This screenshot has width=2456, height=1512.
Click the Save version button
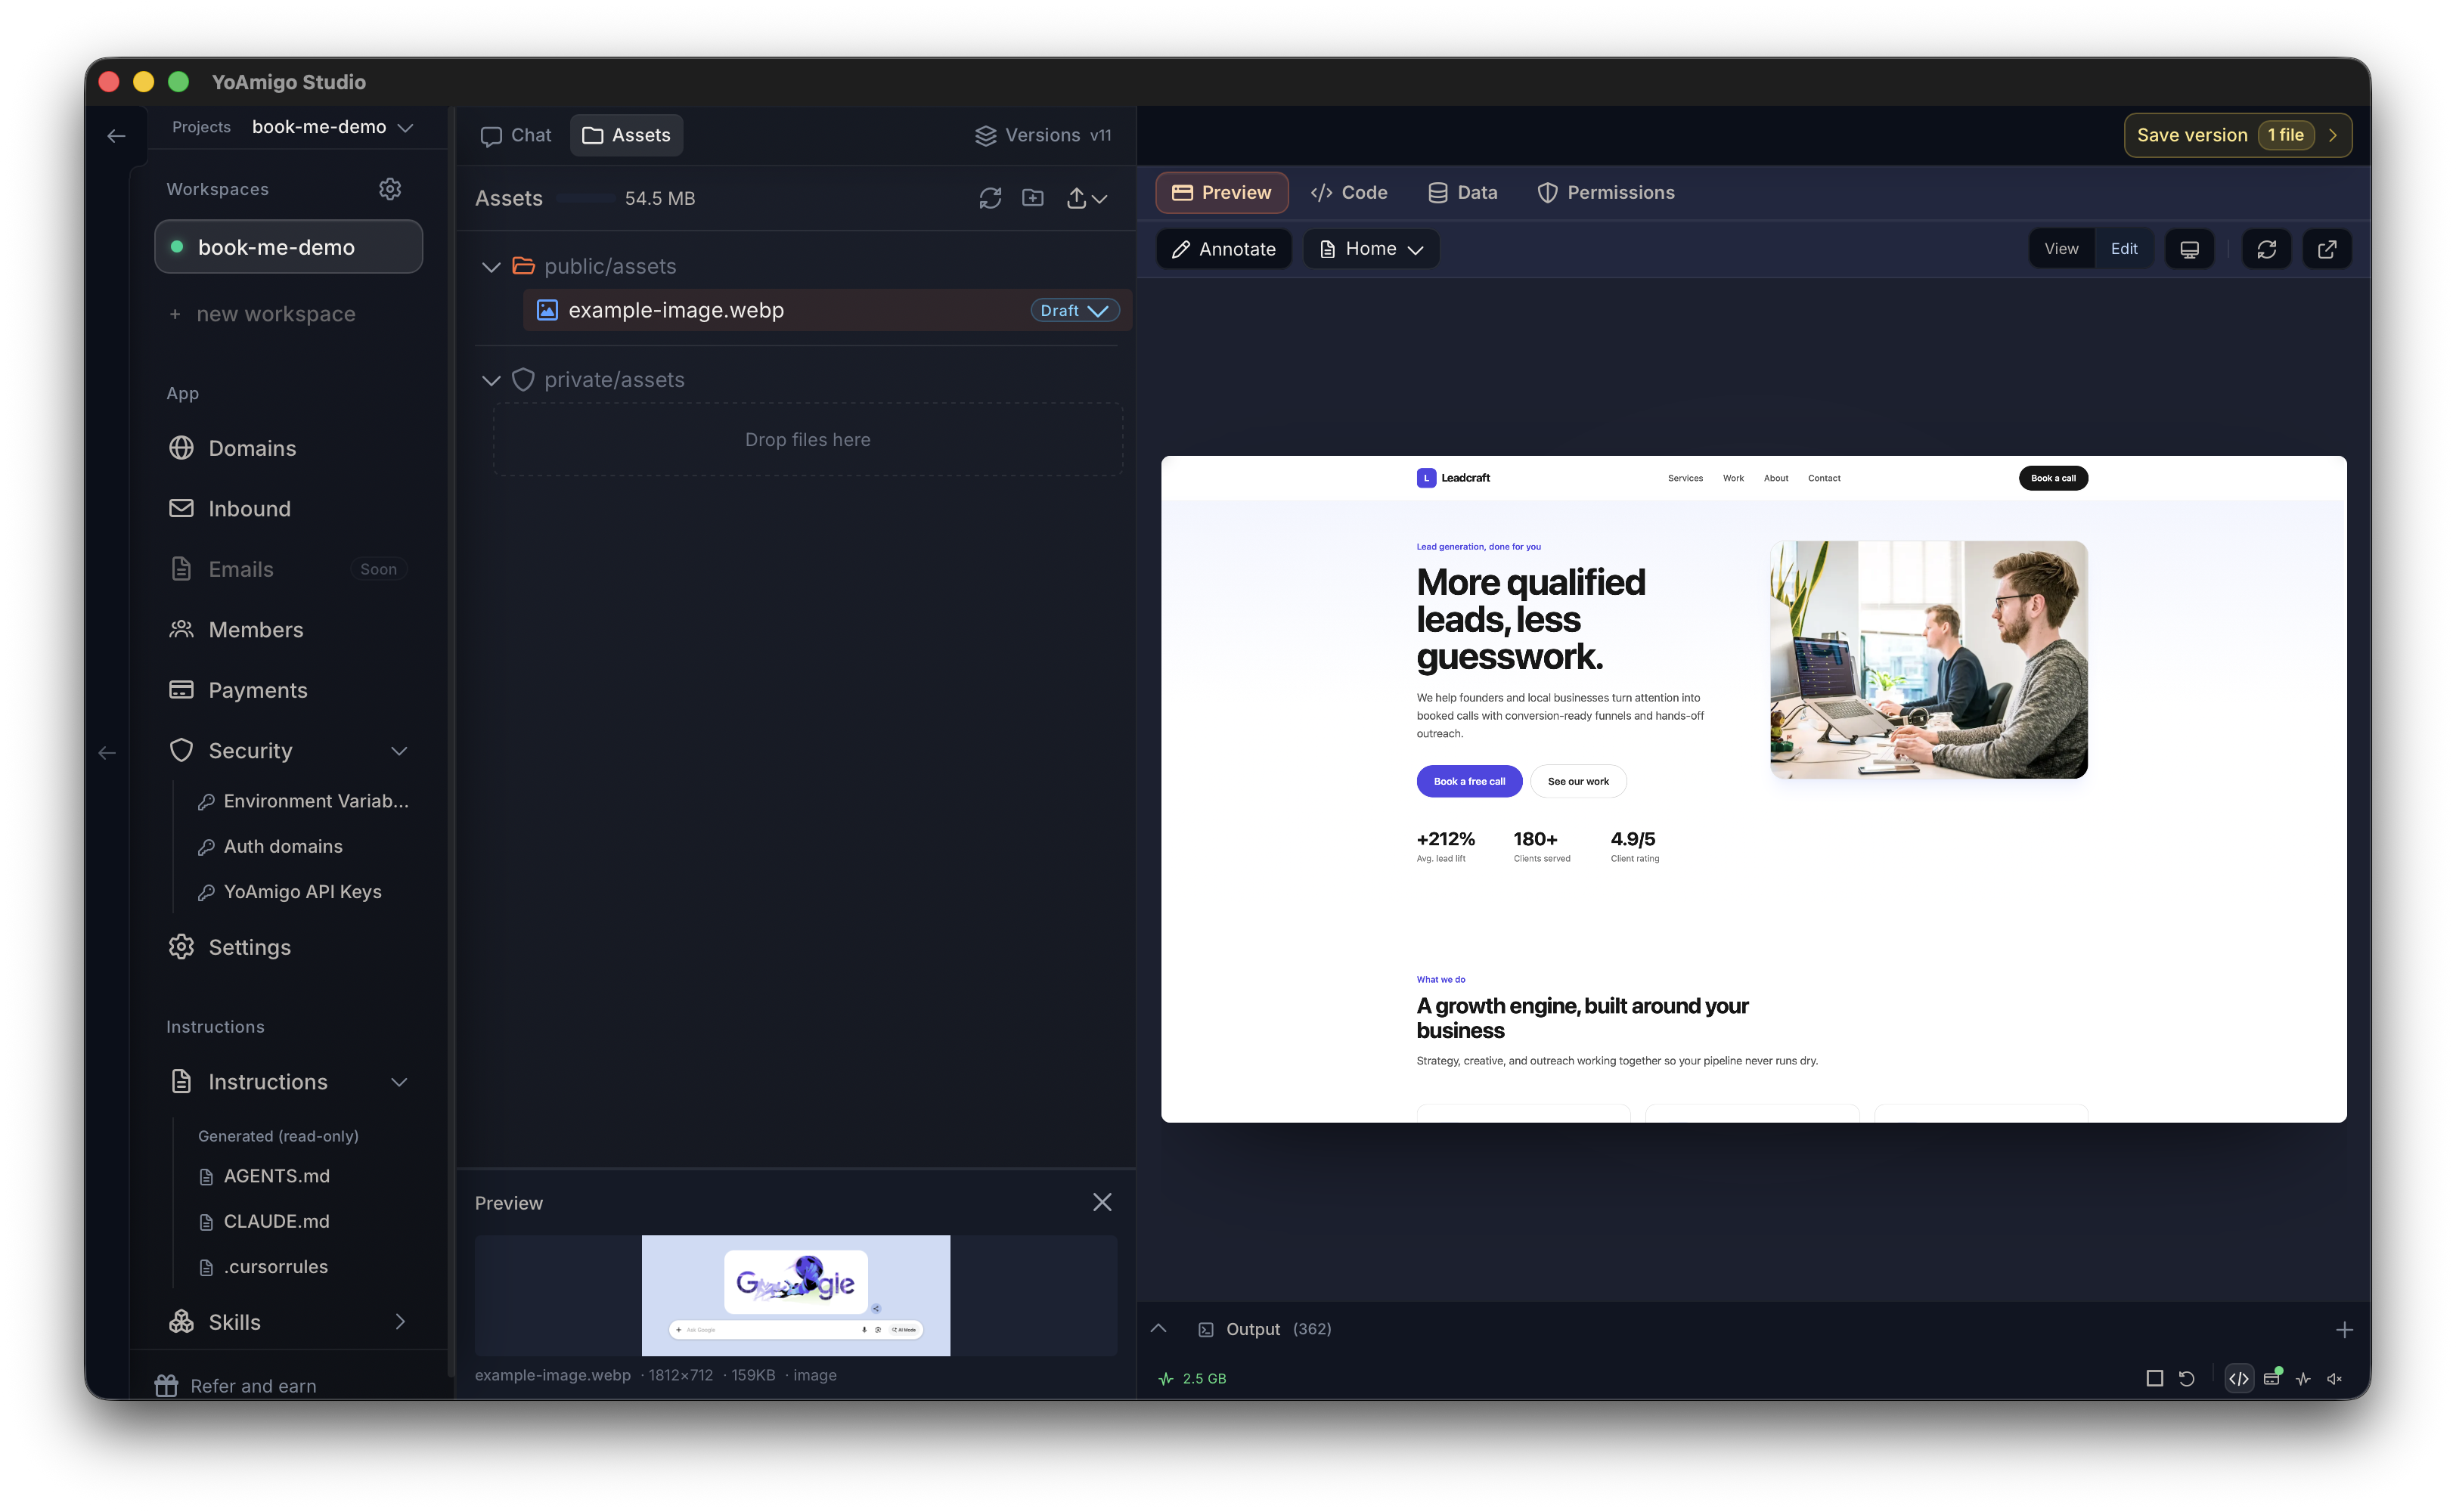coord(2238,135)
